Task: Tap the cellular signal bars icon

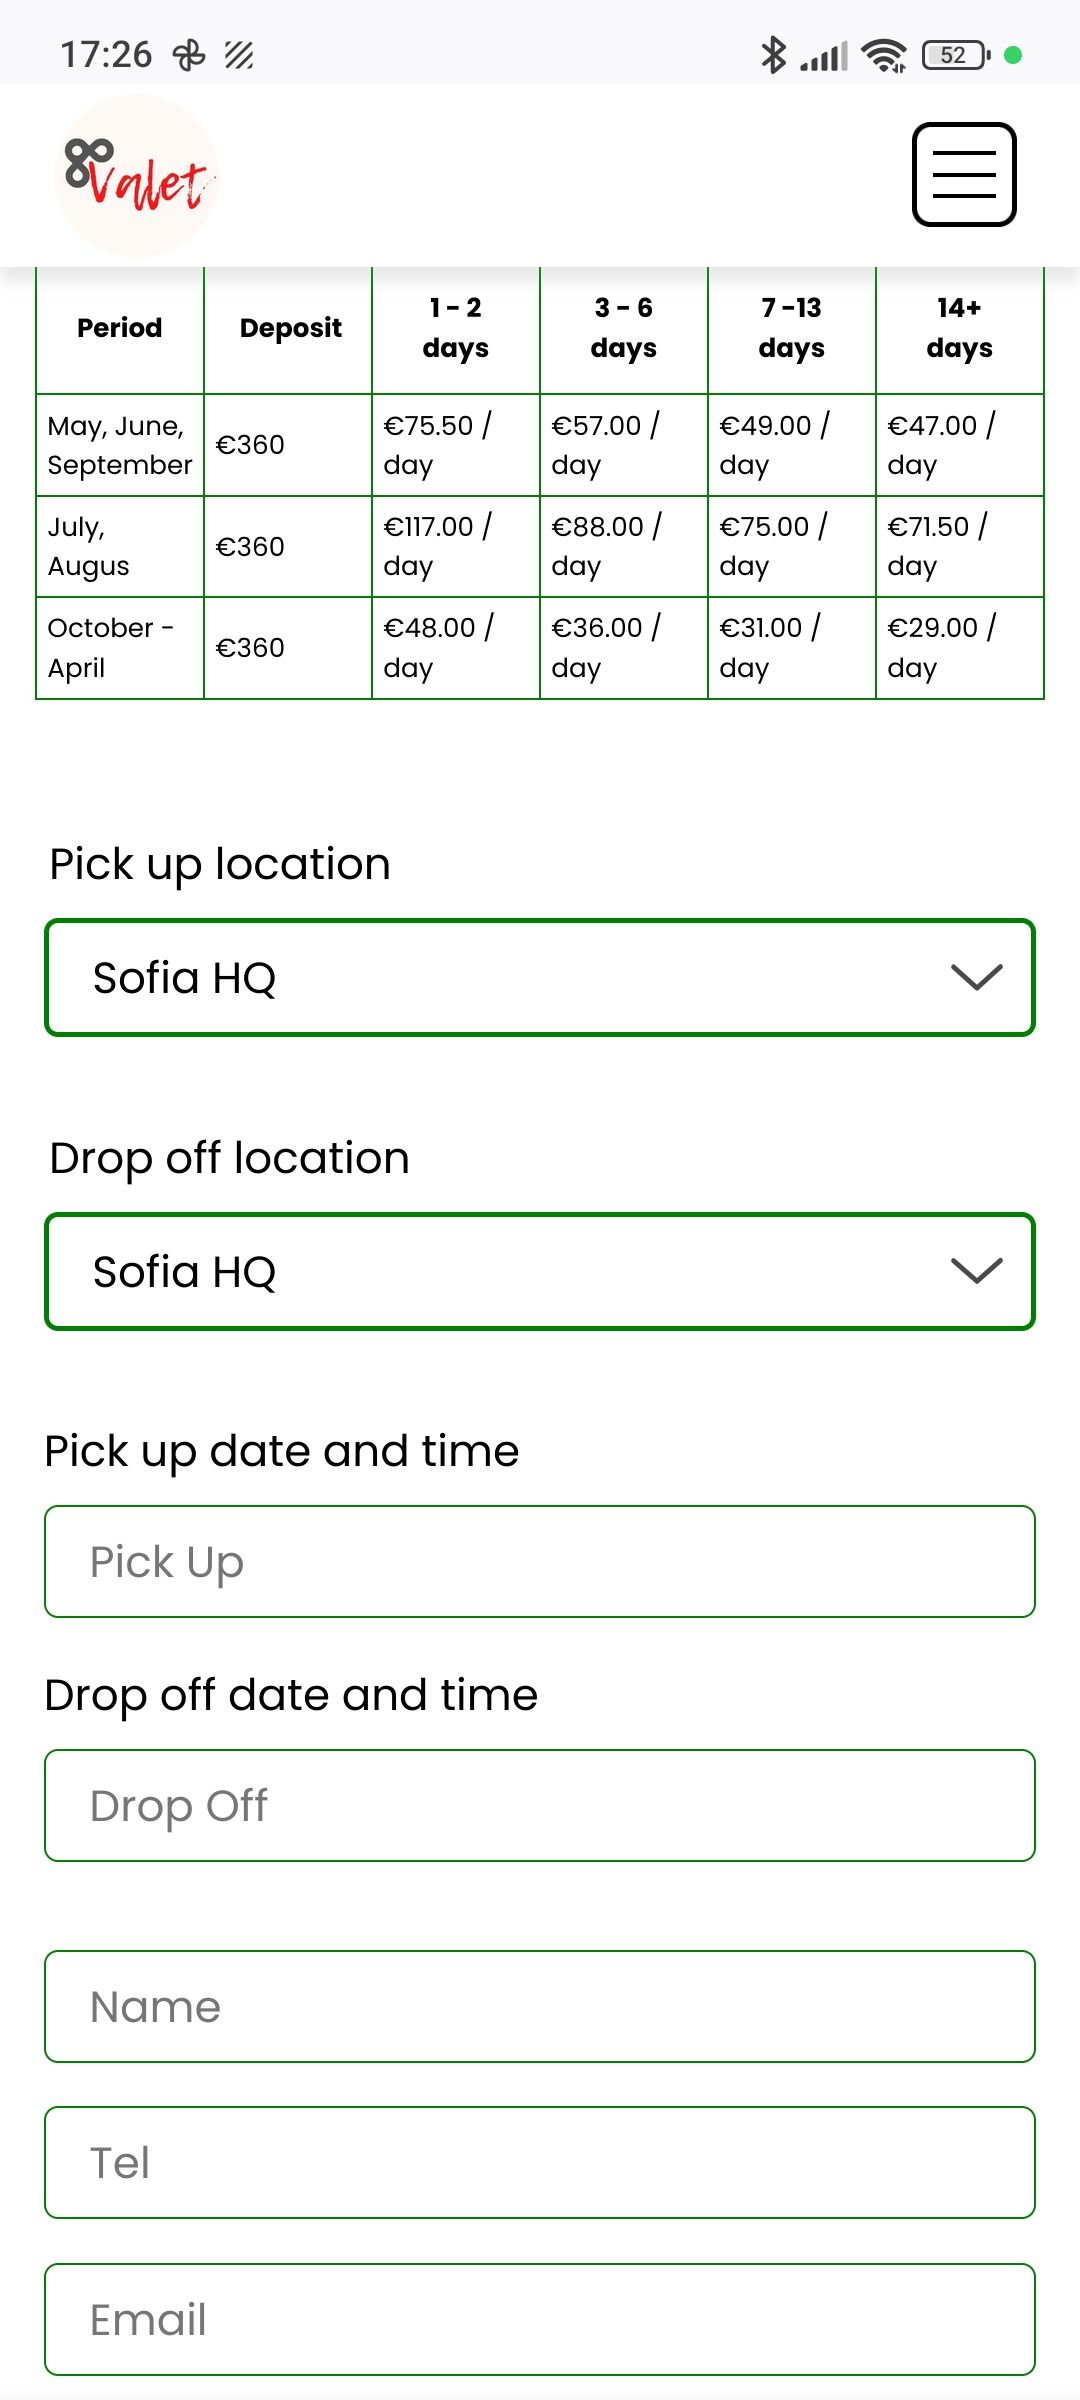Action: (824, 56)
